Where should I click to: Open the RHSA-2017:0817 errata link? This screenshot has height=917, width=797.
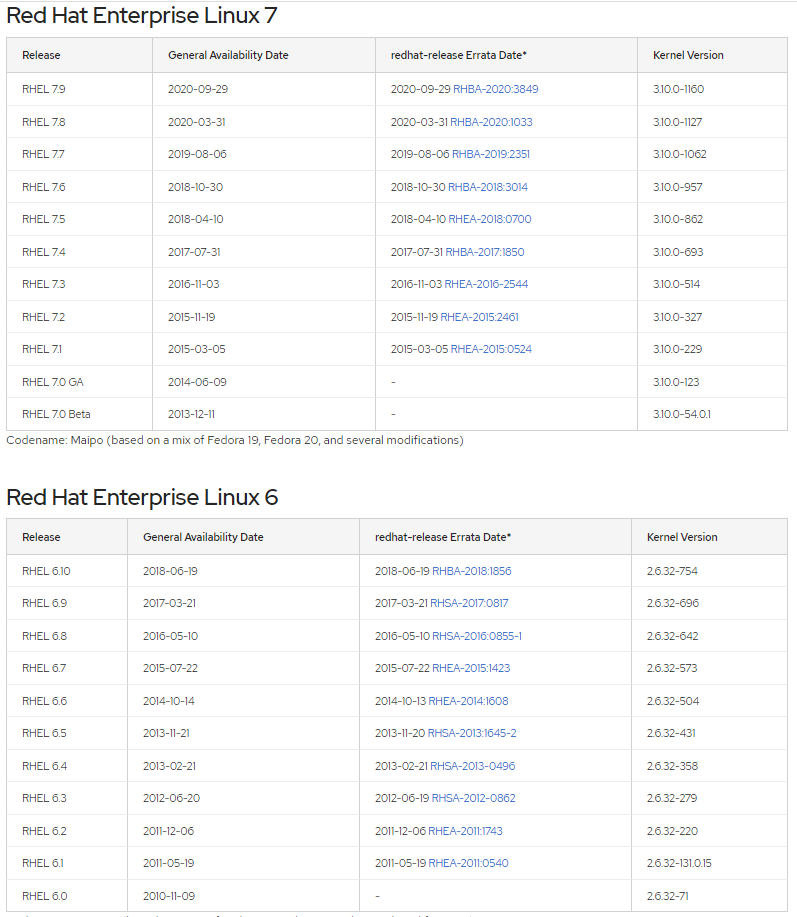pos(469,603)
